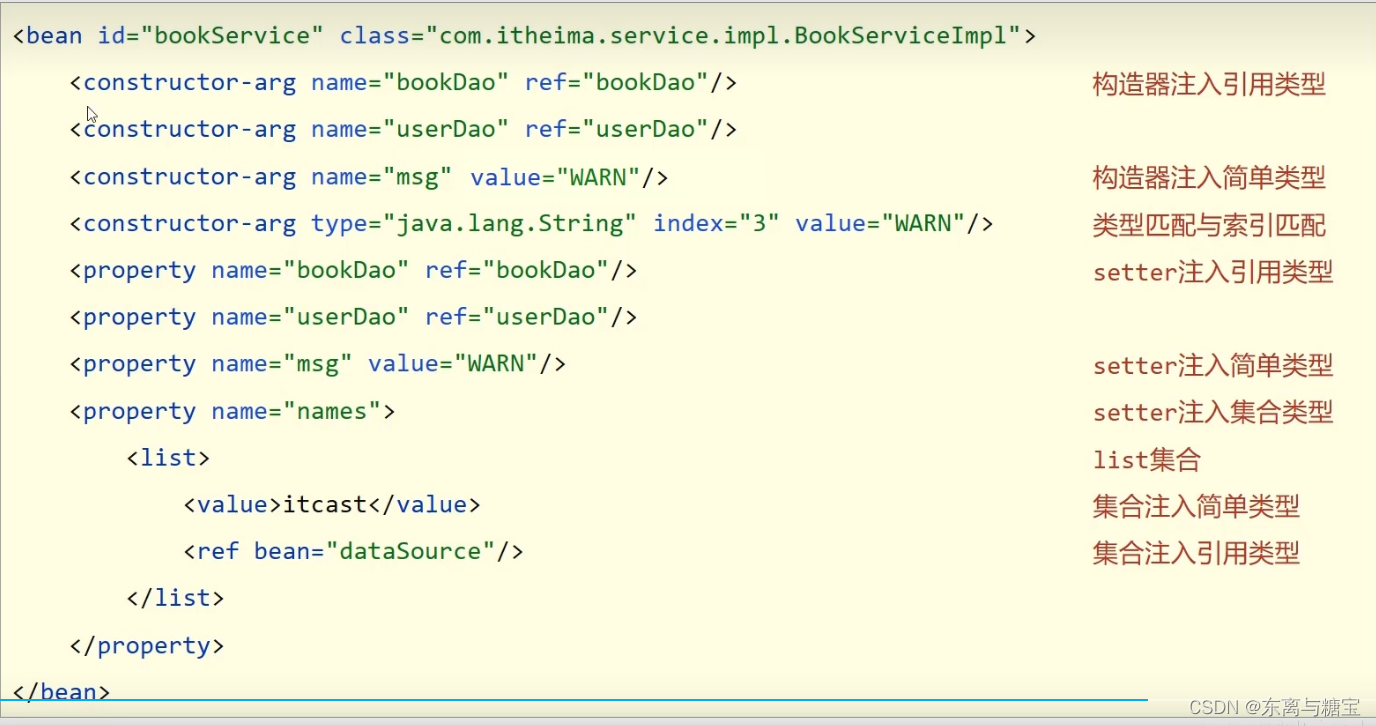Viewport: 1376px width, 726px height.
Task: Click the annotation setter注入引用类型
Action: [1213, 272]
